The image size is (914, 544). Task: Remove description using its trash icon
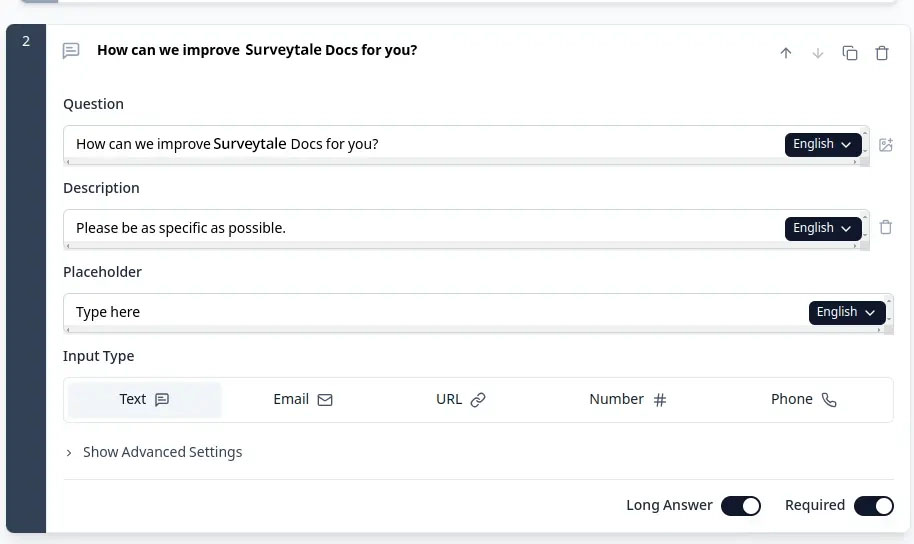coord(885,228)
